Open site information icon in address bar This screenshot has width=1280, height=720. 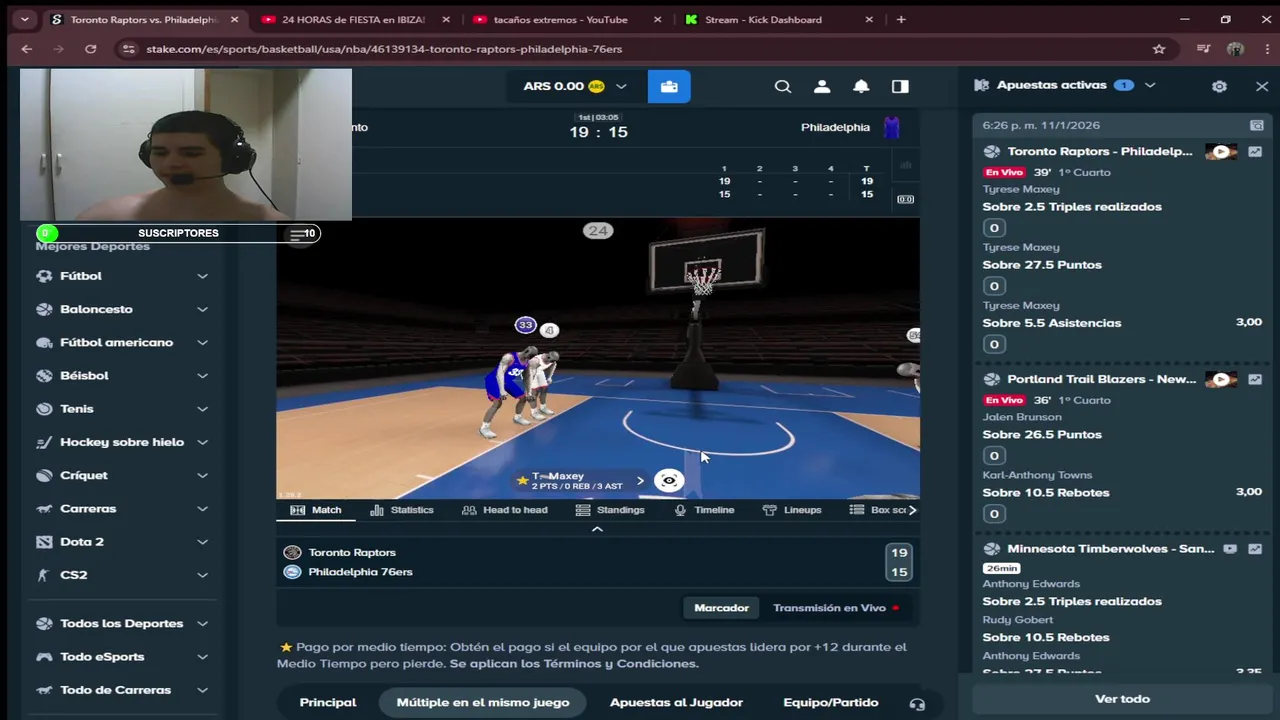point(127,49)
